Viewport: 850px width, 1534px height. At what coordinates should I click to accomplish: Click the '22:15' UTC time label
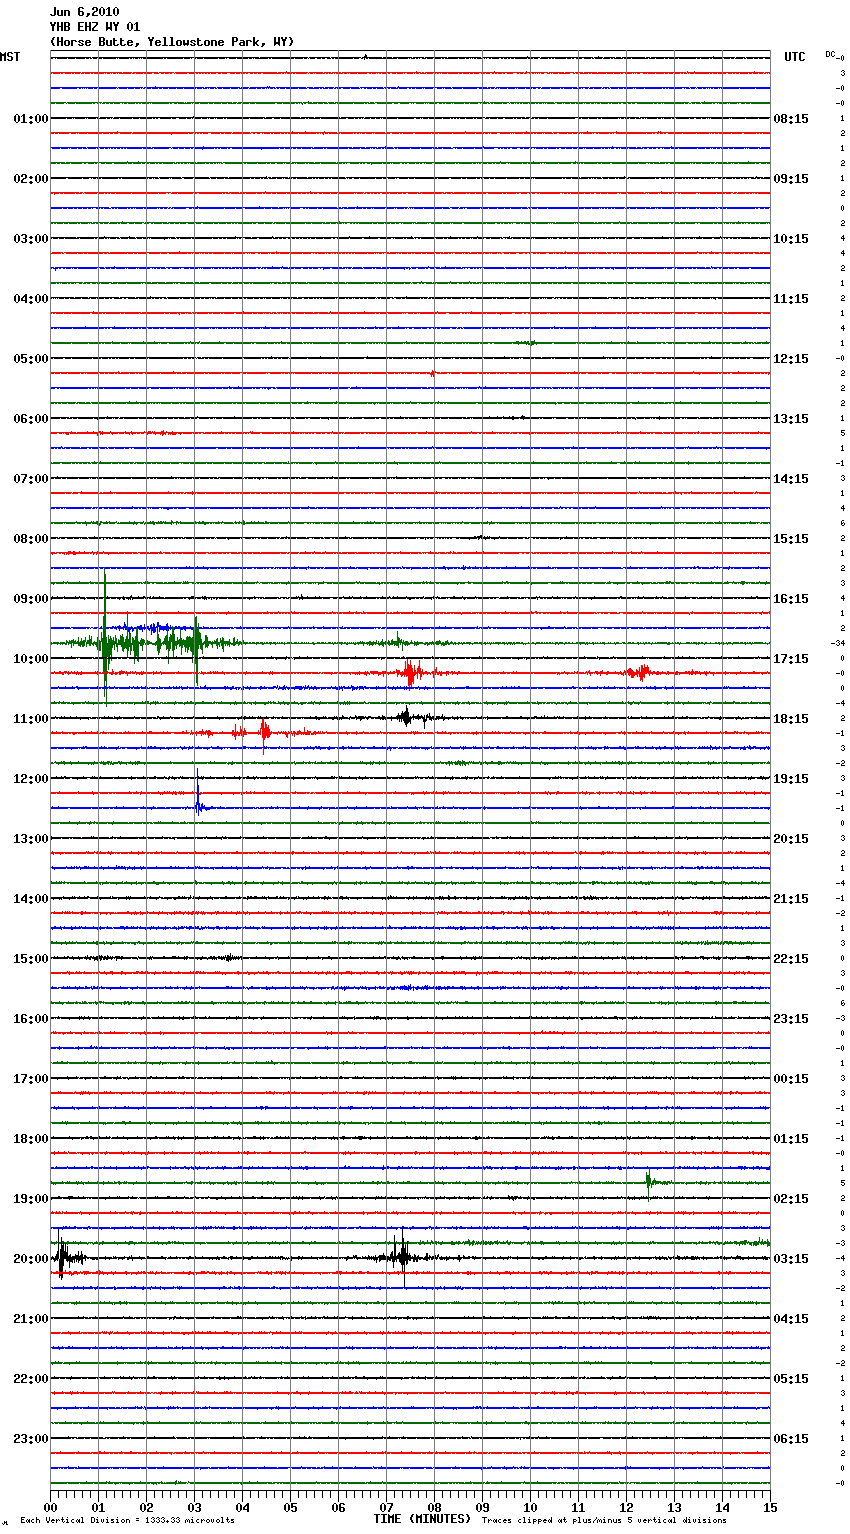tap(791, 959)
